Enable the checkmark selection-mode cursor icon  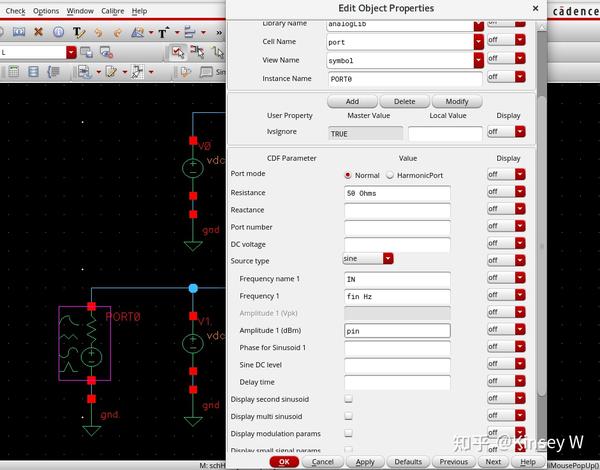(x=177, y=52)
